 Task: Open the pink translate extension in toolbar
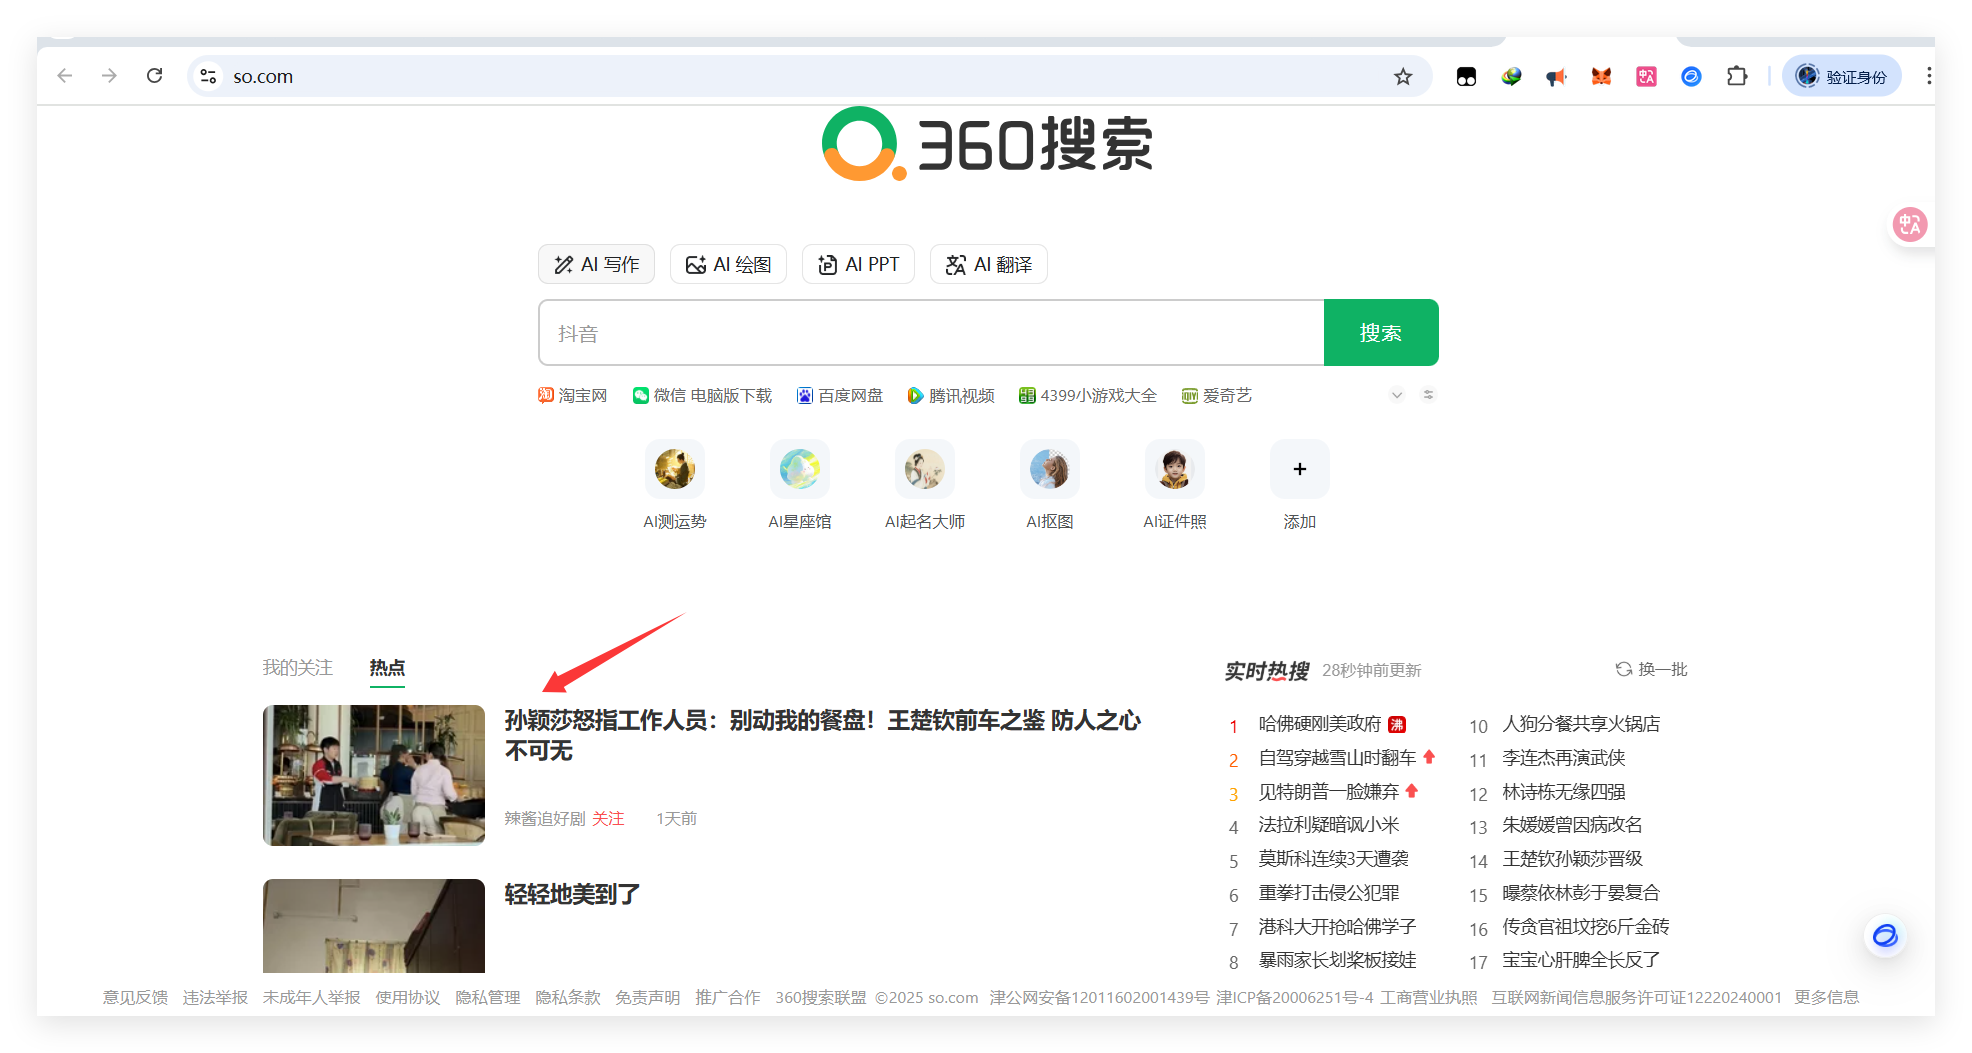[x=1646, y=76]
